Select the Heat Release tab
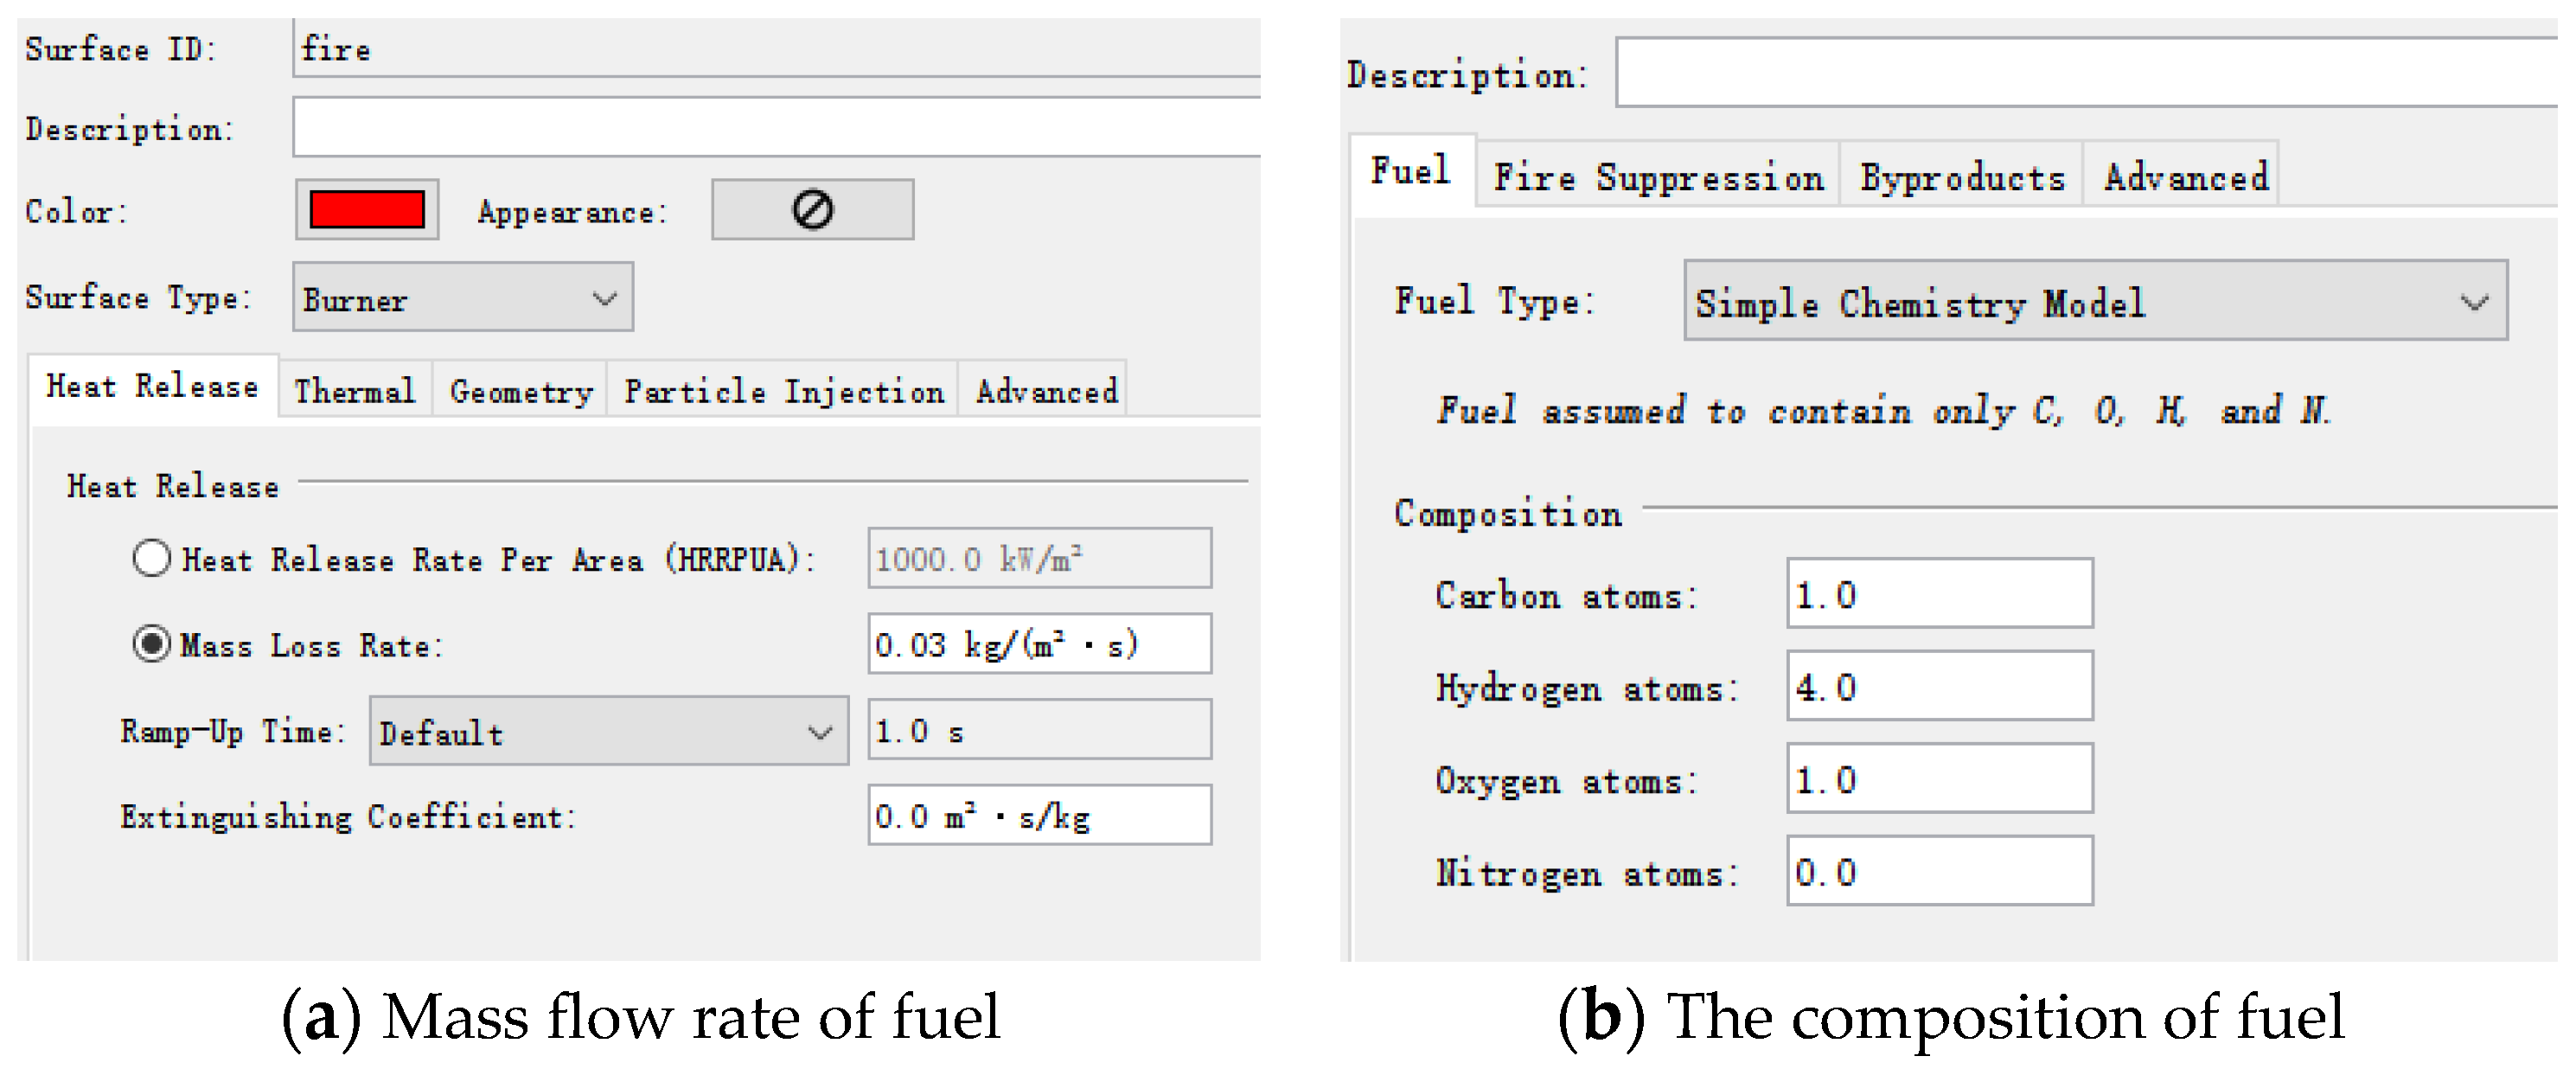2576x1069 pixels. 152,387
